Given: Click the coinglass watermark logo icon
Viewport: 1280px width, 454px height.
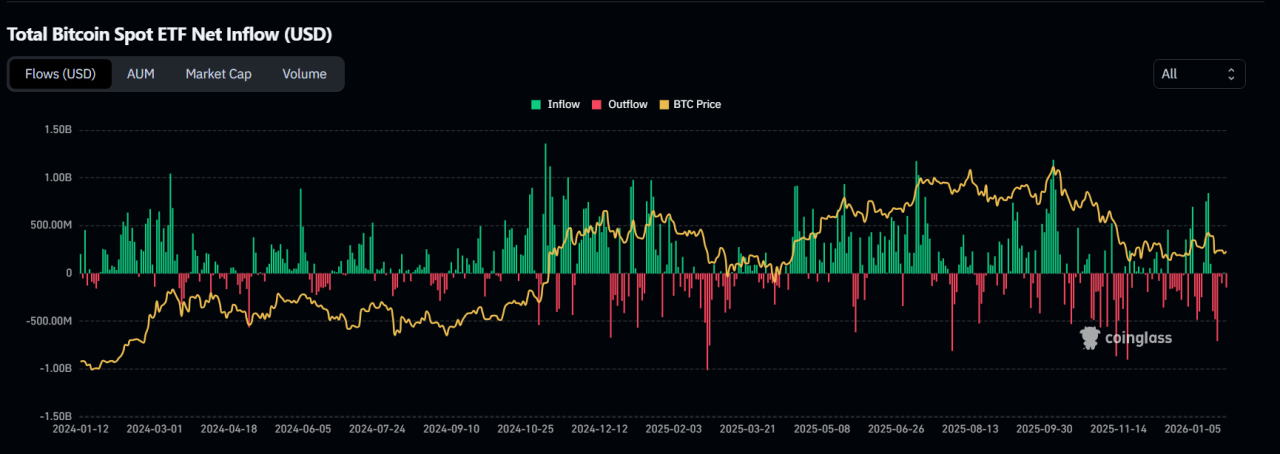Looking at the screenshot, I should point(1090,338).
